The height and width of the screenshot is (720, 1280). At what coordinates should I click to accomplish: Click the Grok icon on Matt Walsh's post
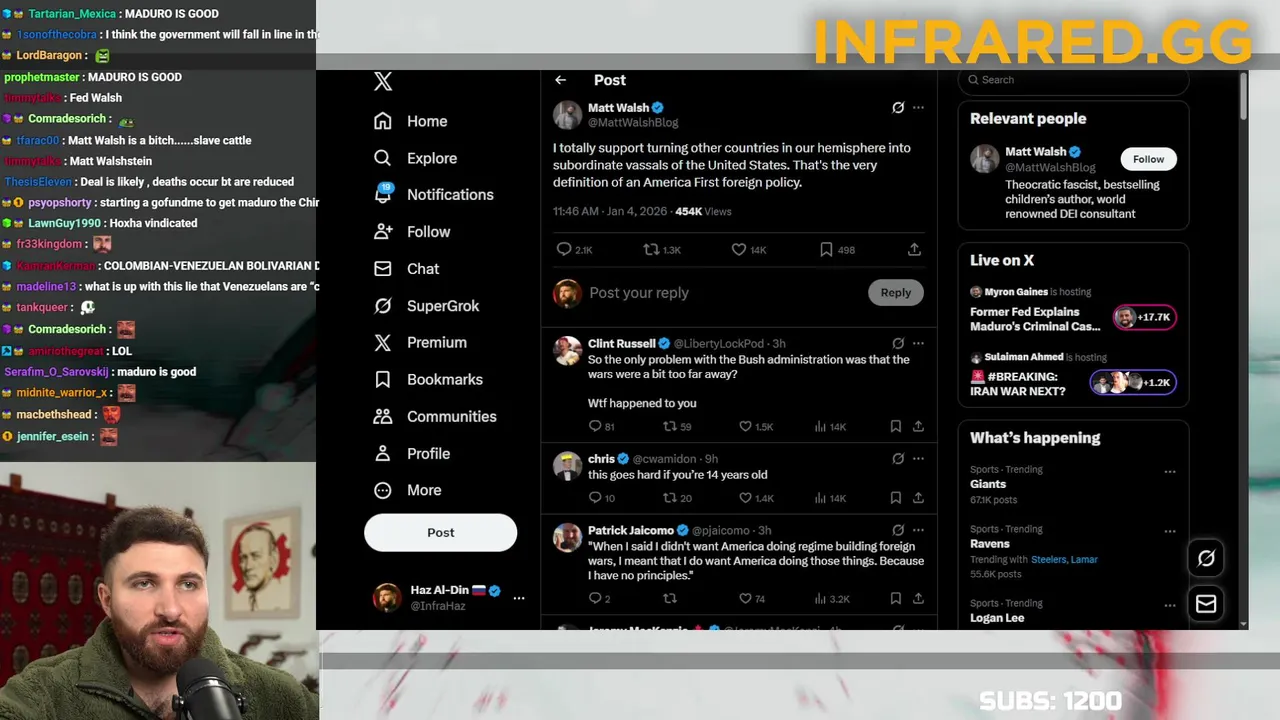[898, 107]
